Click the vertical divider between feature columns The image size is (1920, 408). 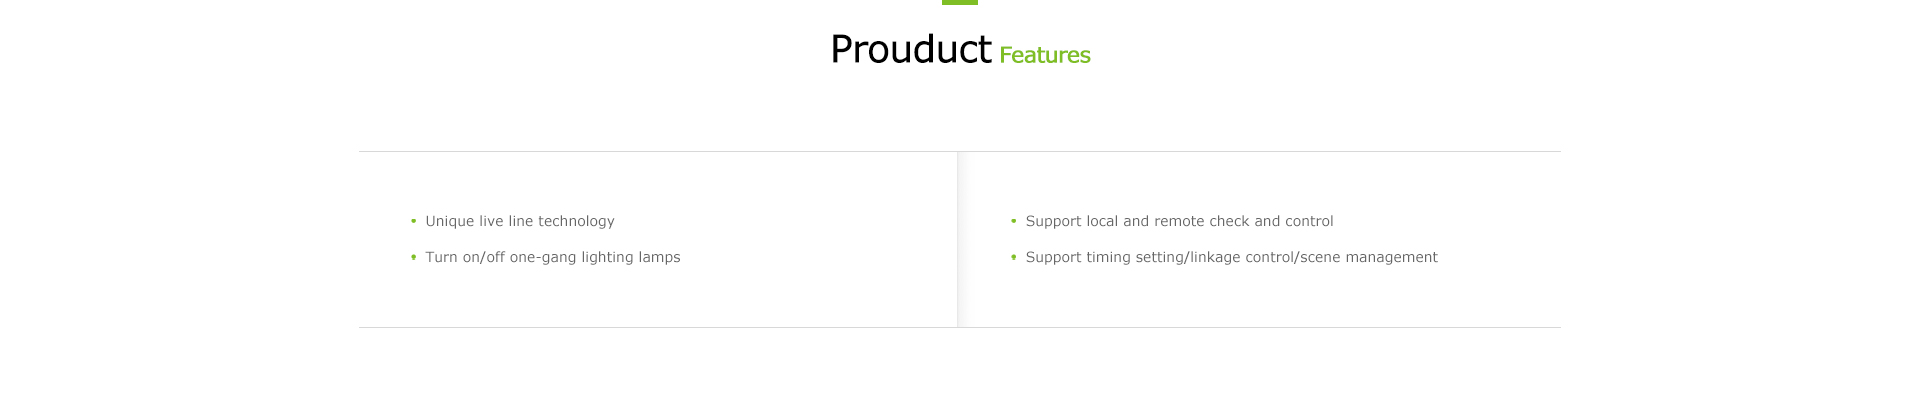958,239
